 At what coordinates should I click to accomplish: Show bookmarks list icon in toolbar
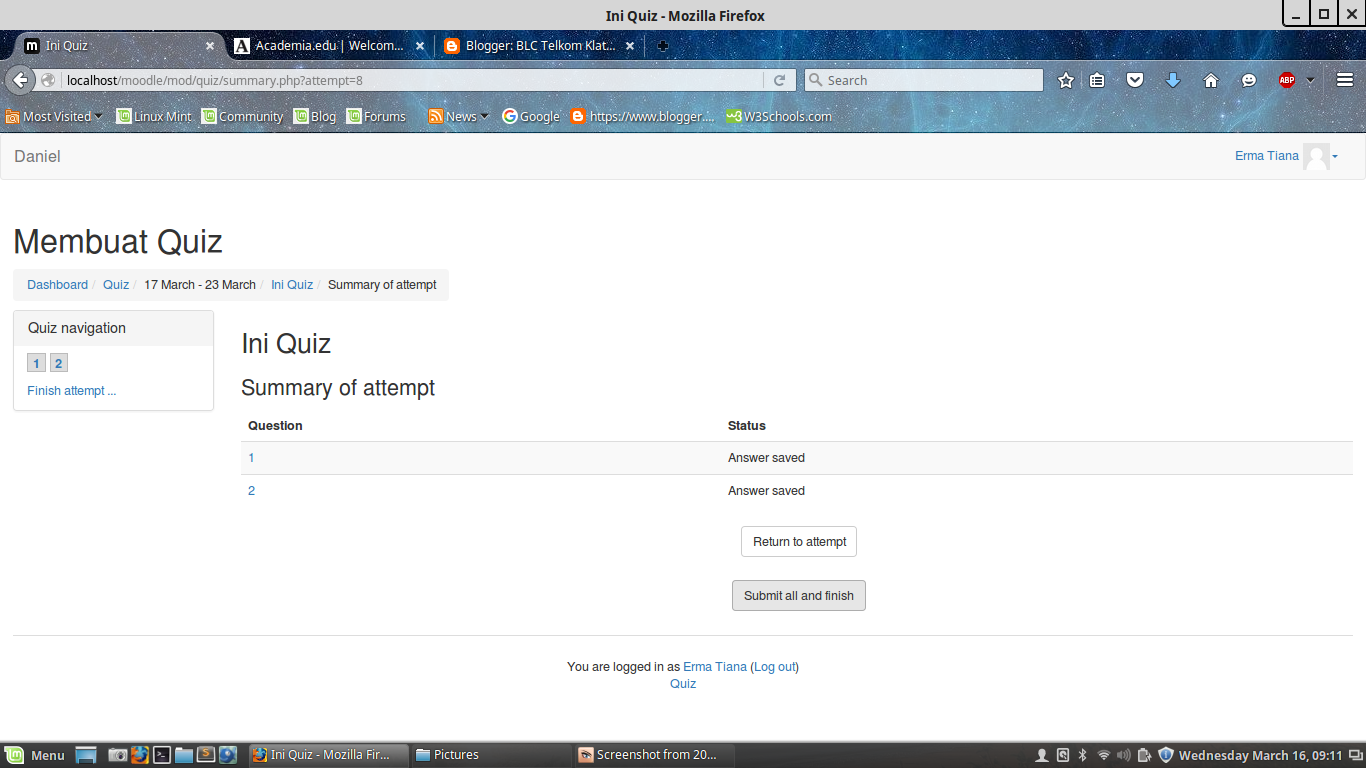[x=1097, y=80]
